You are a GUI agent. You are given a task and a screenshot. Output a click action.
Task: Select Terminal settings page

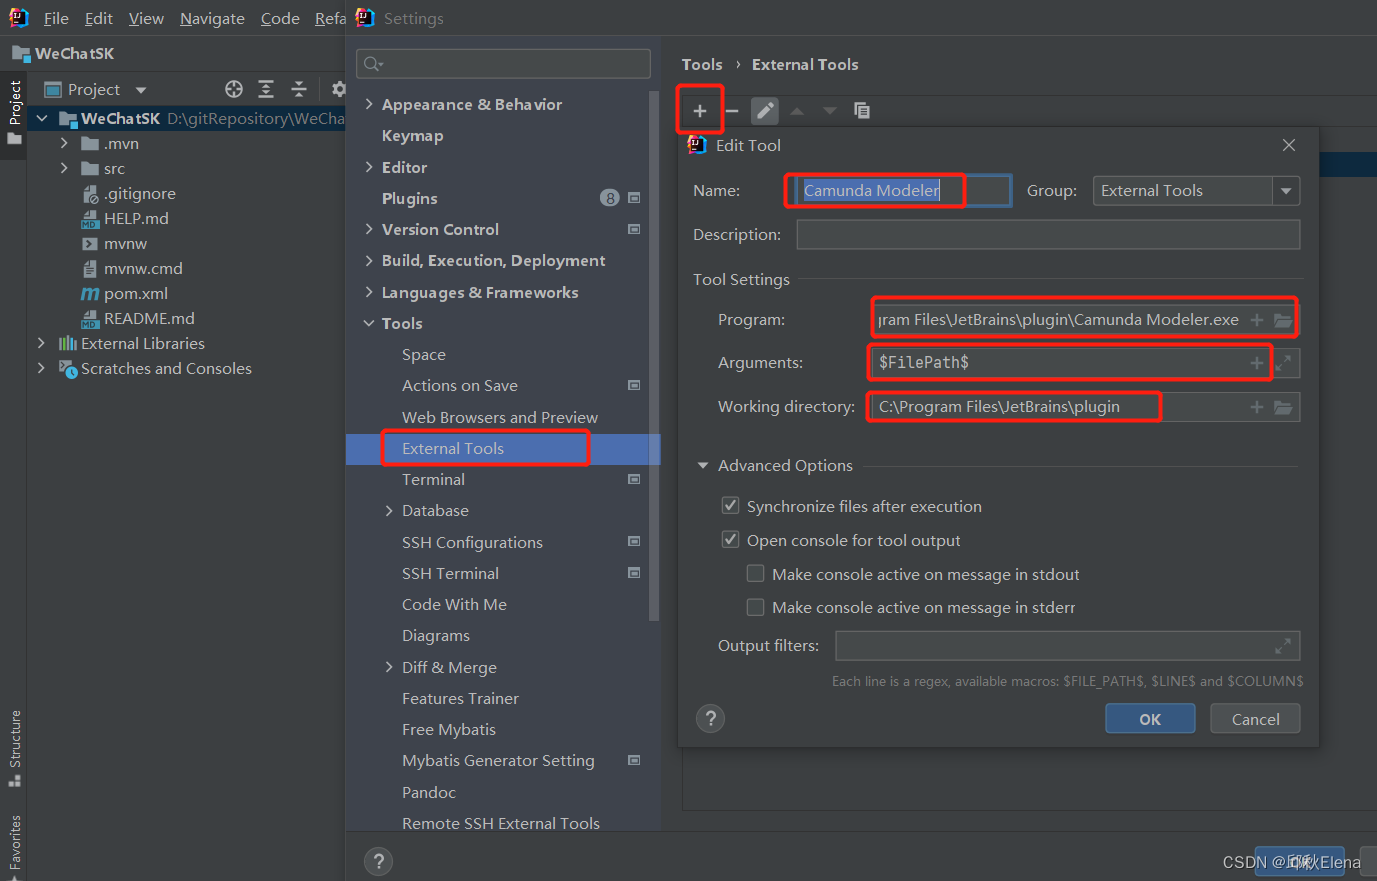(x=433, y=479)
